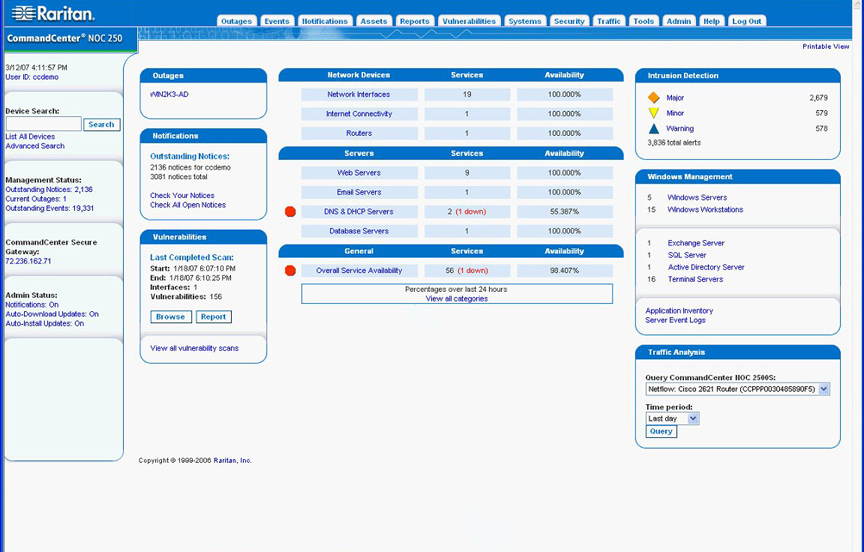Open Check Your Notices link
Screen dimensions: 864x552
click(182, 196)
